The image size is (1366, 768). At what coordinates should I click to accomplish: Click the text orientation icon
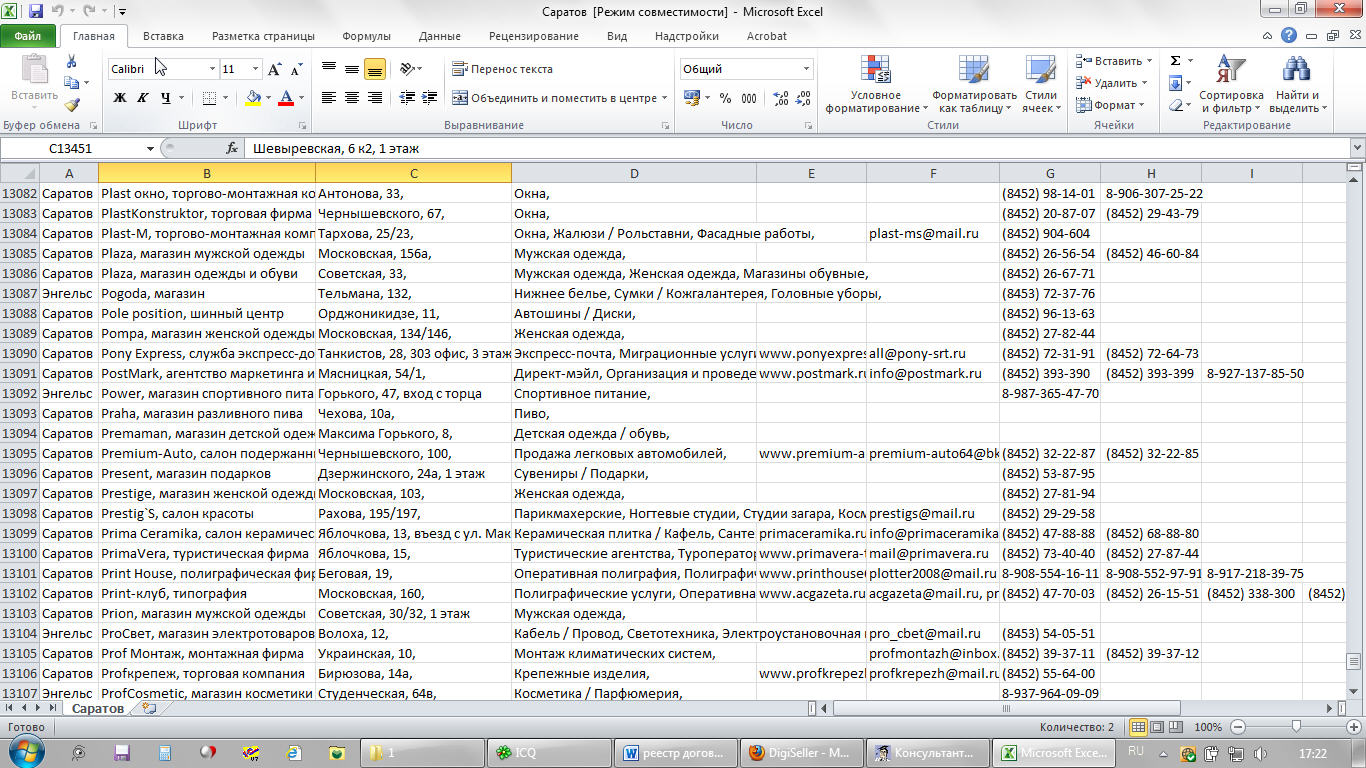click(x=407, y=69)
